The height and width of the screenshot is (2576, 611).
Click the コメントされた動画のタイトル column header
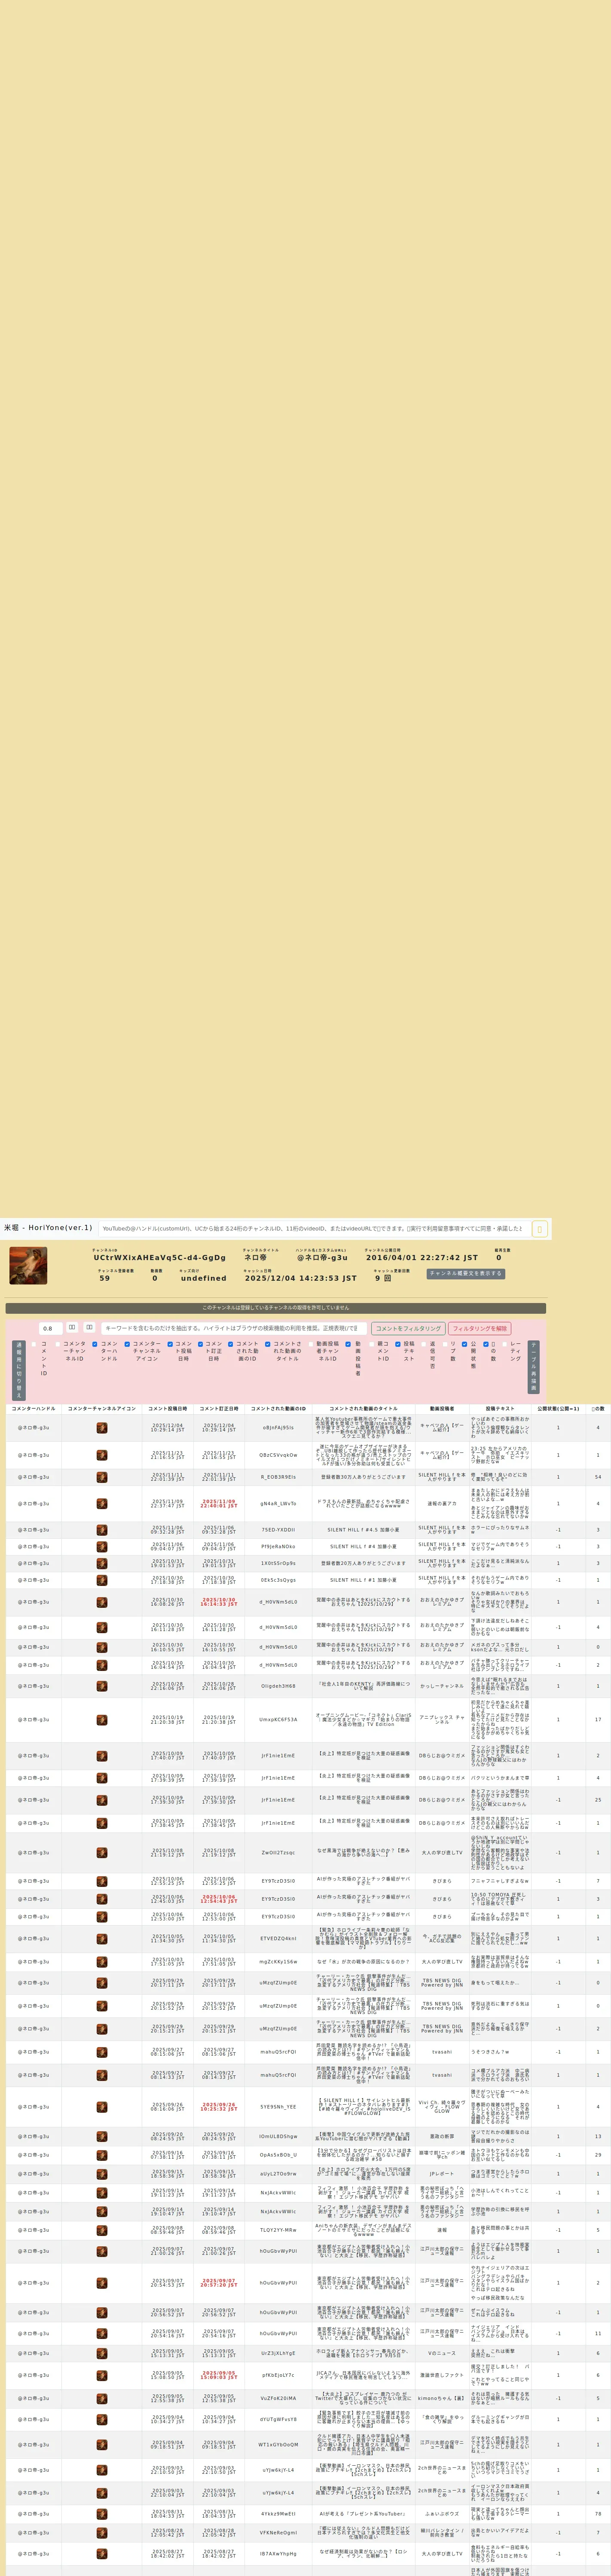pos(363,1408)
